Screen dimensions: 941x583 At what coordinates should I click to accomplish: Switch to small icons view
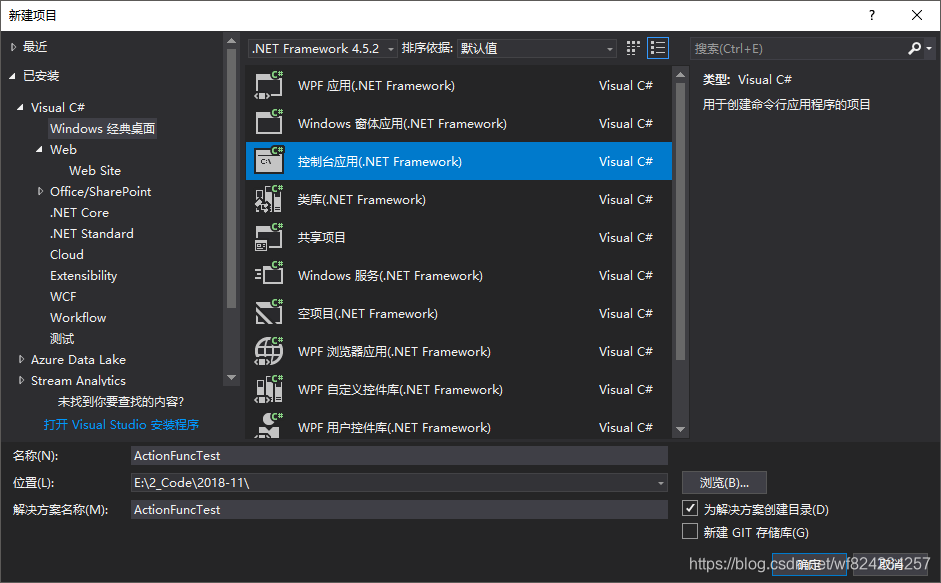[x=633, y=48]
